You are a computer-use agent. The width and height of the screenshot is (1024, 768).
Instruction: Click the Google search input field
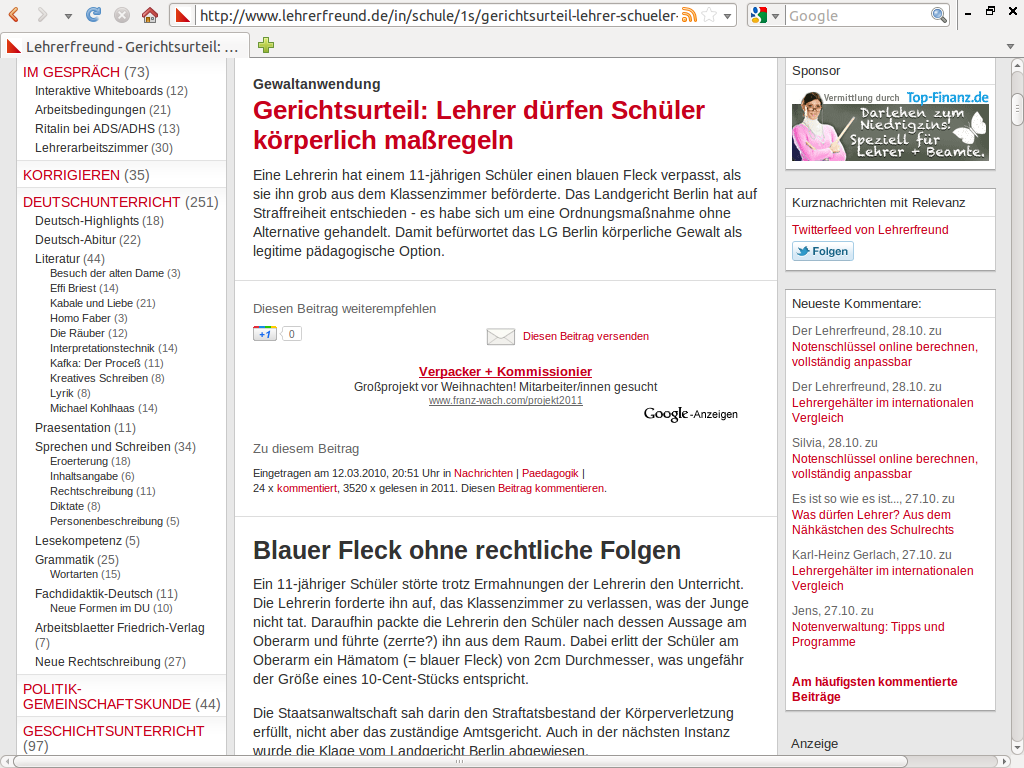(x=857, y=16)
